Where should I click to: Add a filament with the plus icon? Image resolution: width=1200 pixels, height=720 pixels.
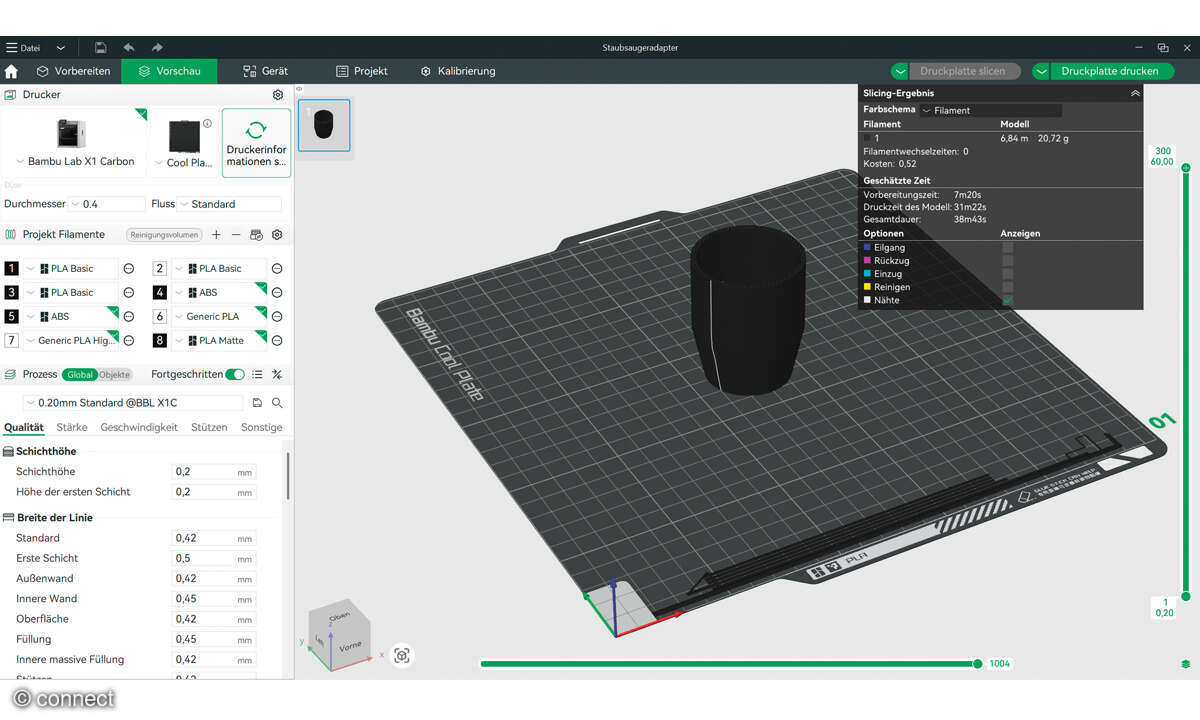pos(216,235)
